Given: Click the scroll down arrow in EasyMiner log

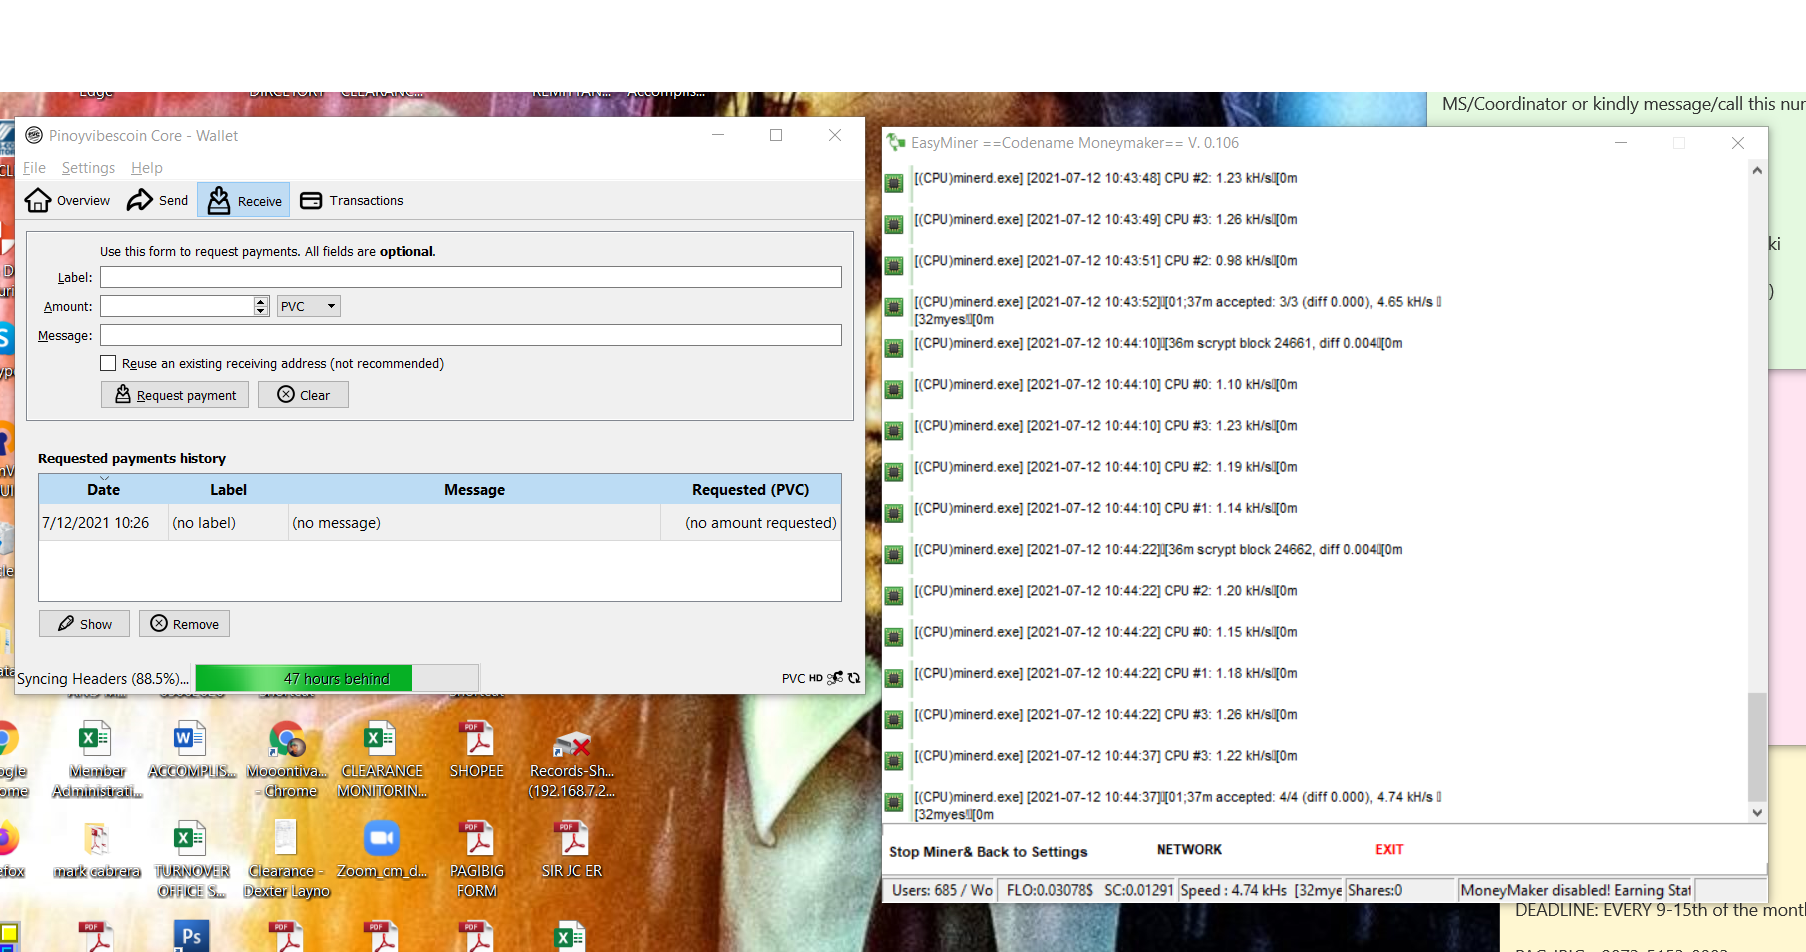Looking at the screenshot, I should click(x=1757, y=813).
